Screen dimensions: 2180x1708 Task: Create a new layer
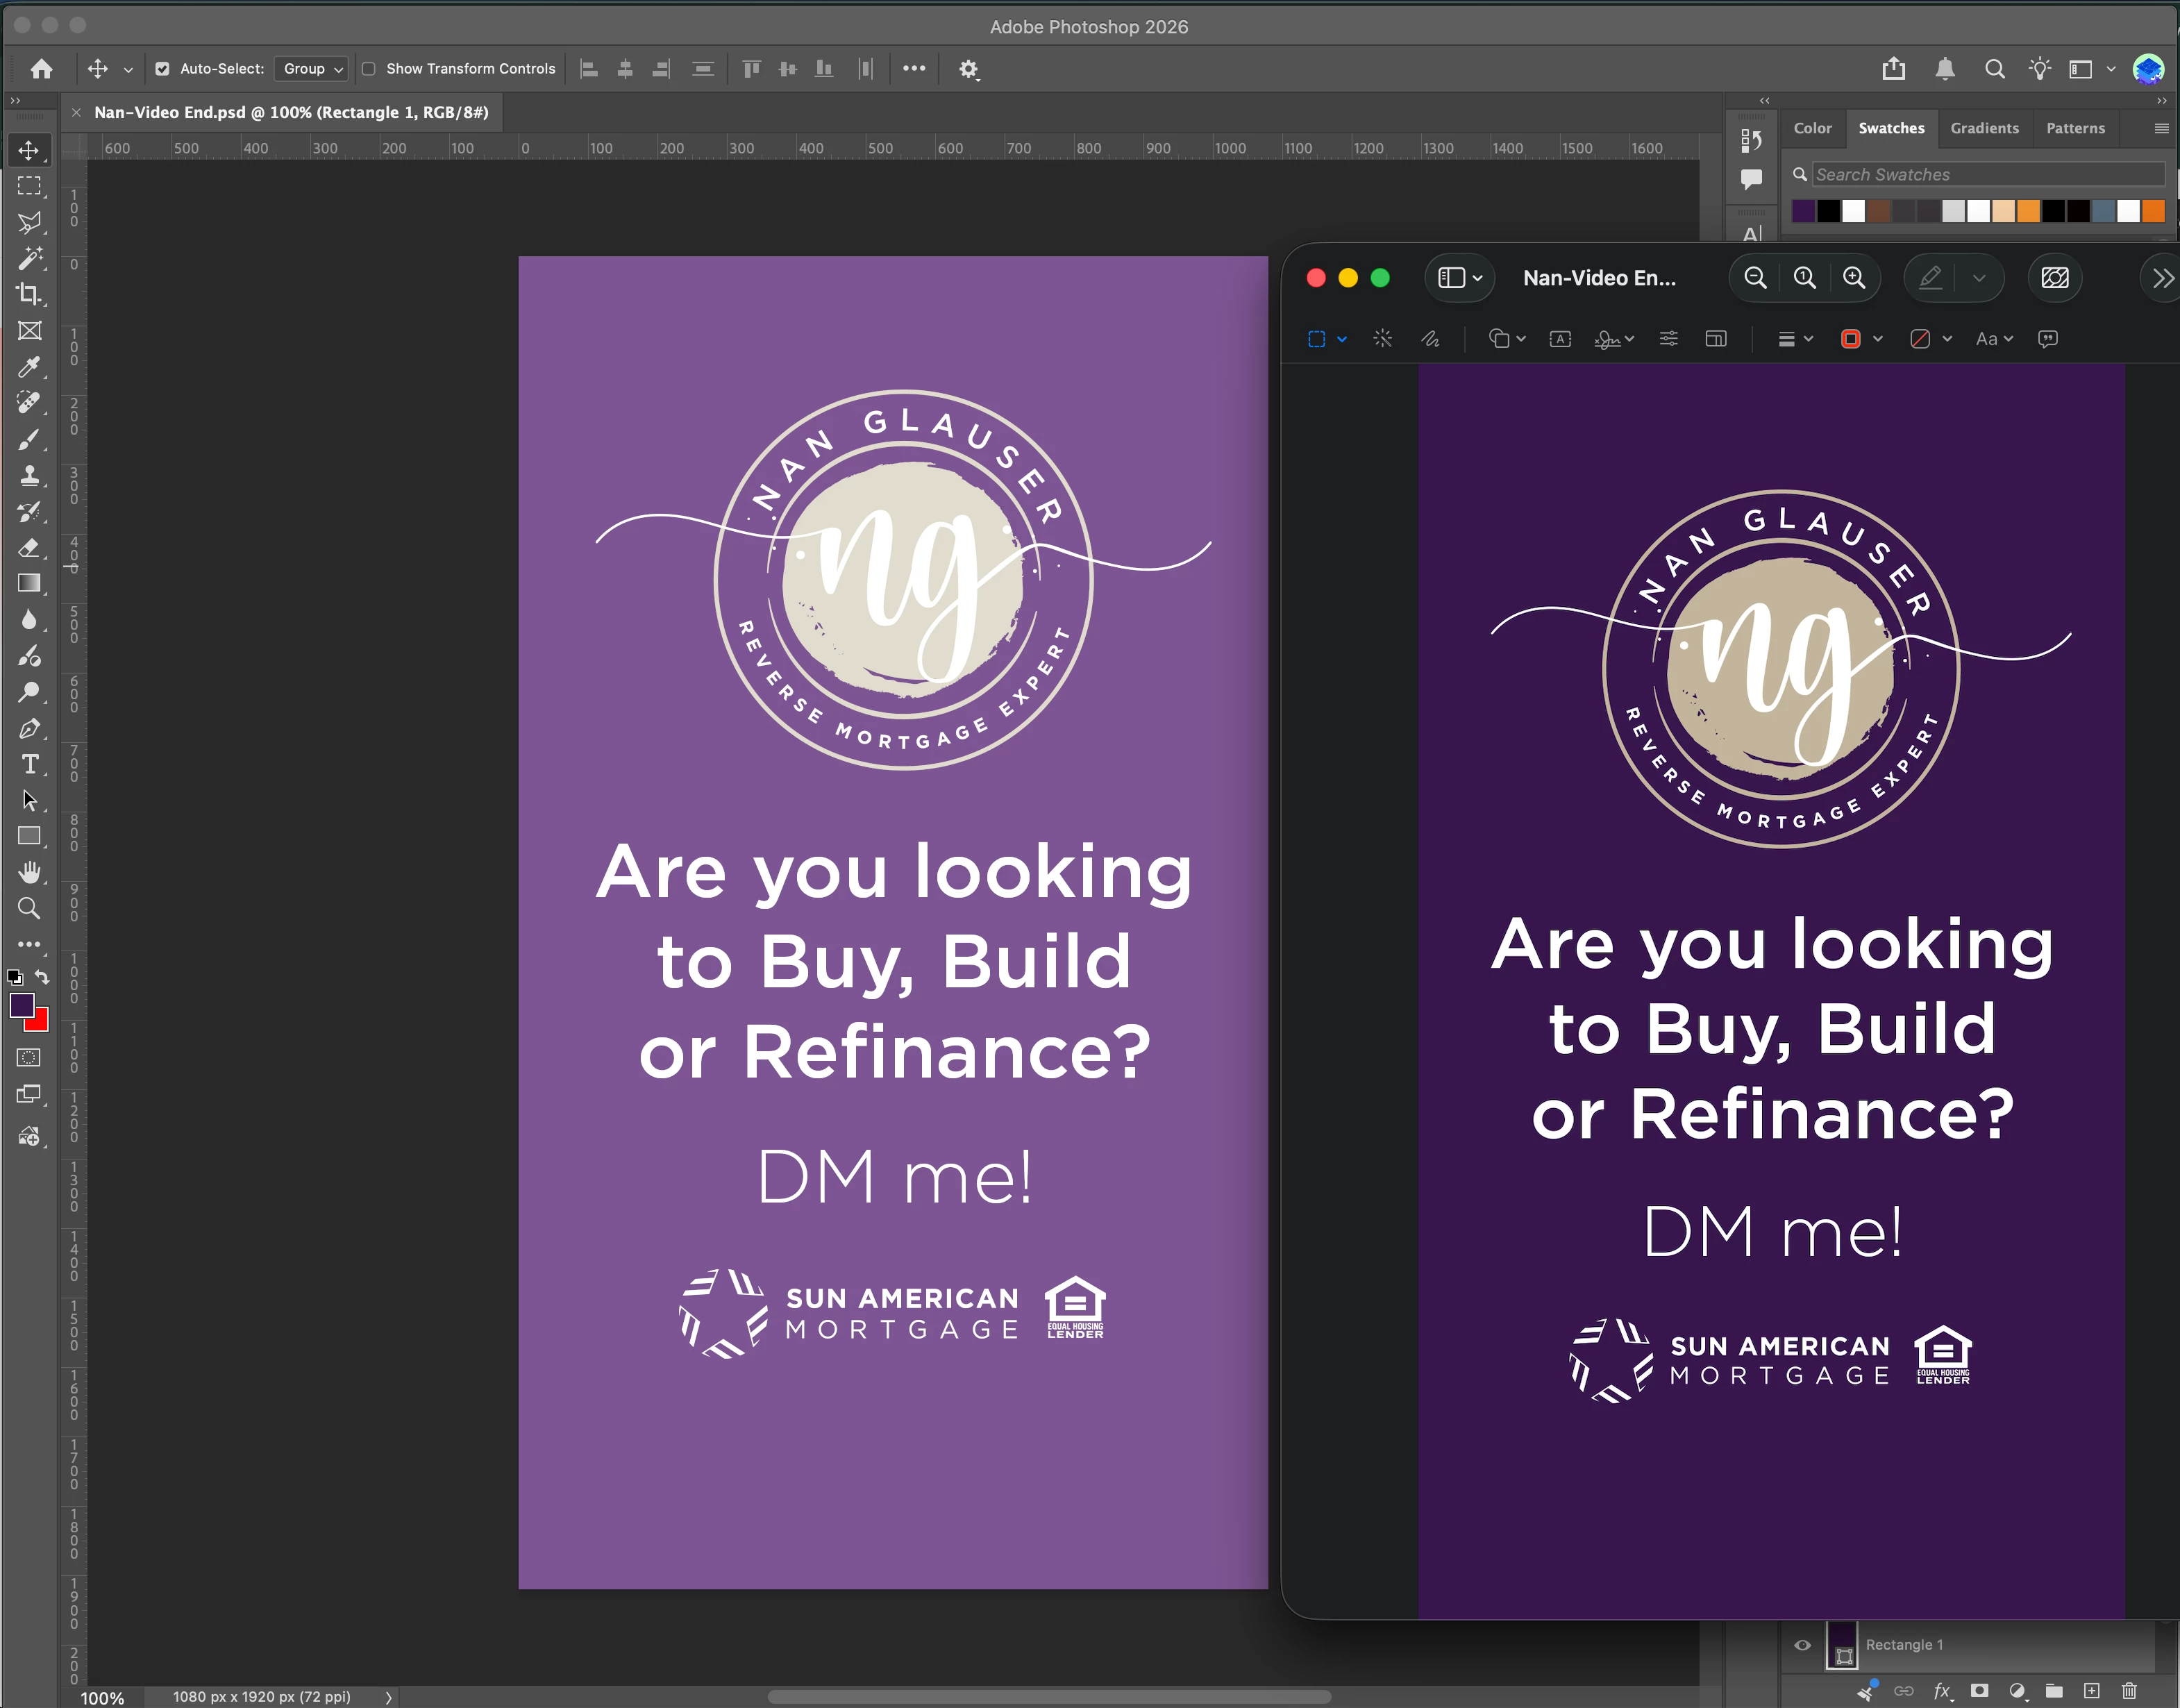pos(2091,1691)
